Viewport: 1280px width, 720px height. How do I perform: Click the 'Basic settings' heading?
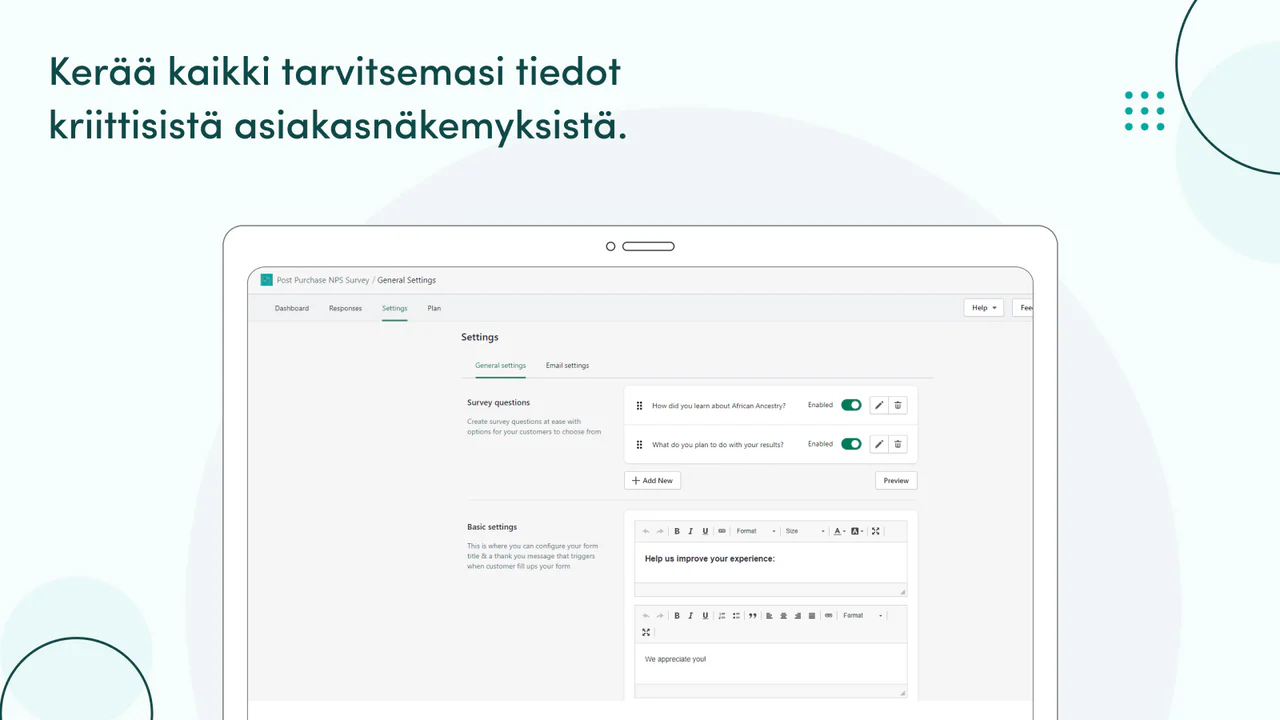(492, 526)
